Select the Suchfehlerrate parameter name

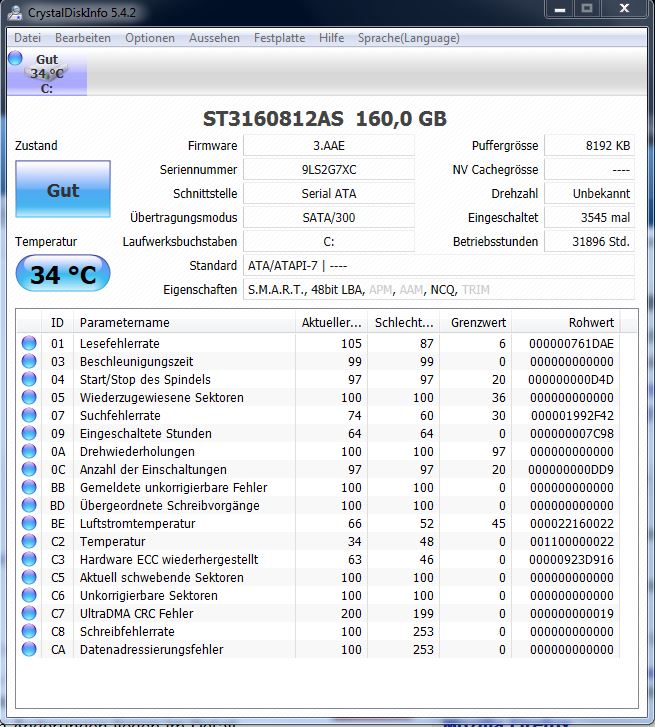pos(120,415)
